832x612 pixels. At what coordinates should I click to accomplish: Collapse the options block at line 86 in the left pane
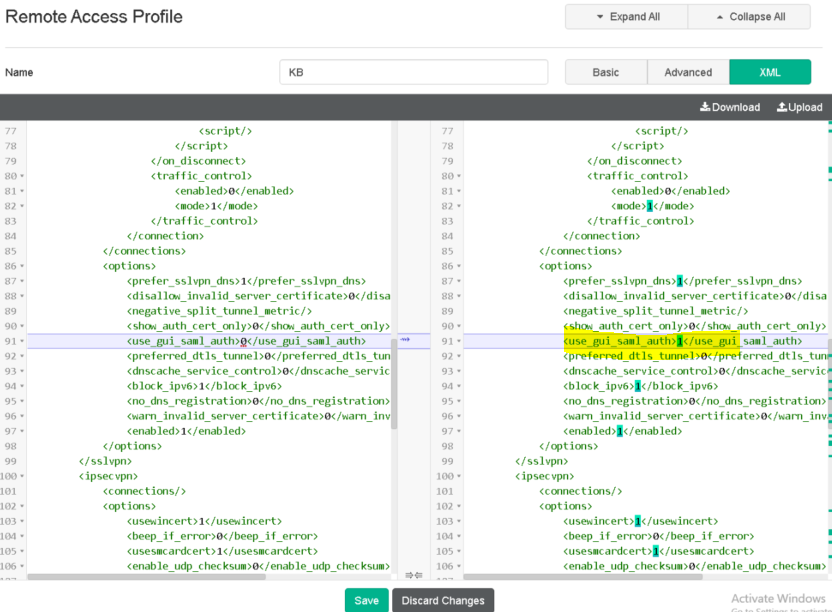click(23, 266)
